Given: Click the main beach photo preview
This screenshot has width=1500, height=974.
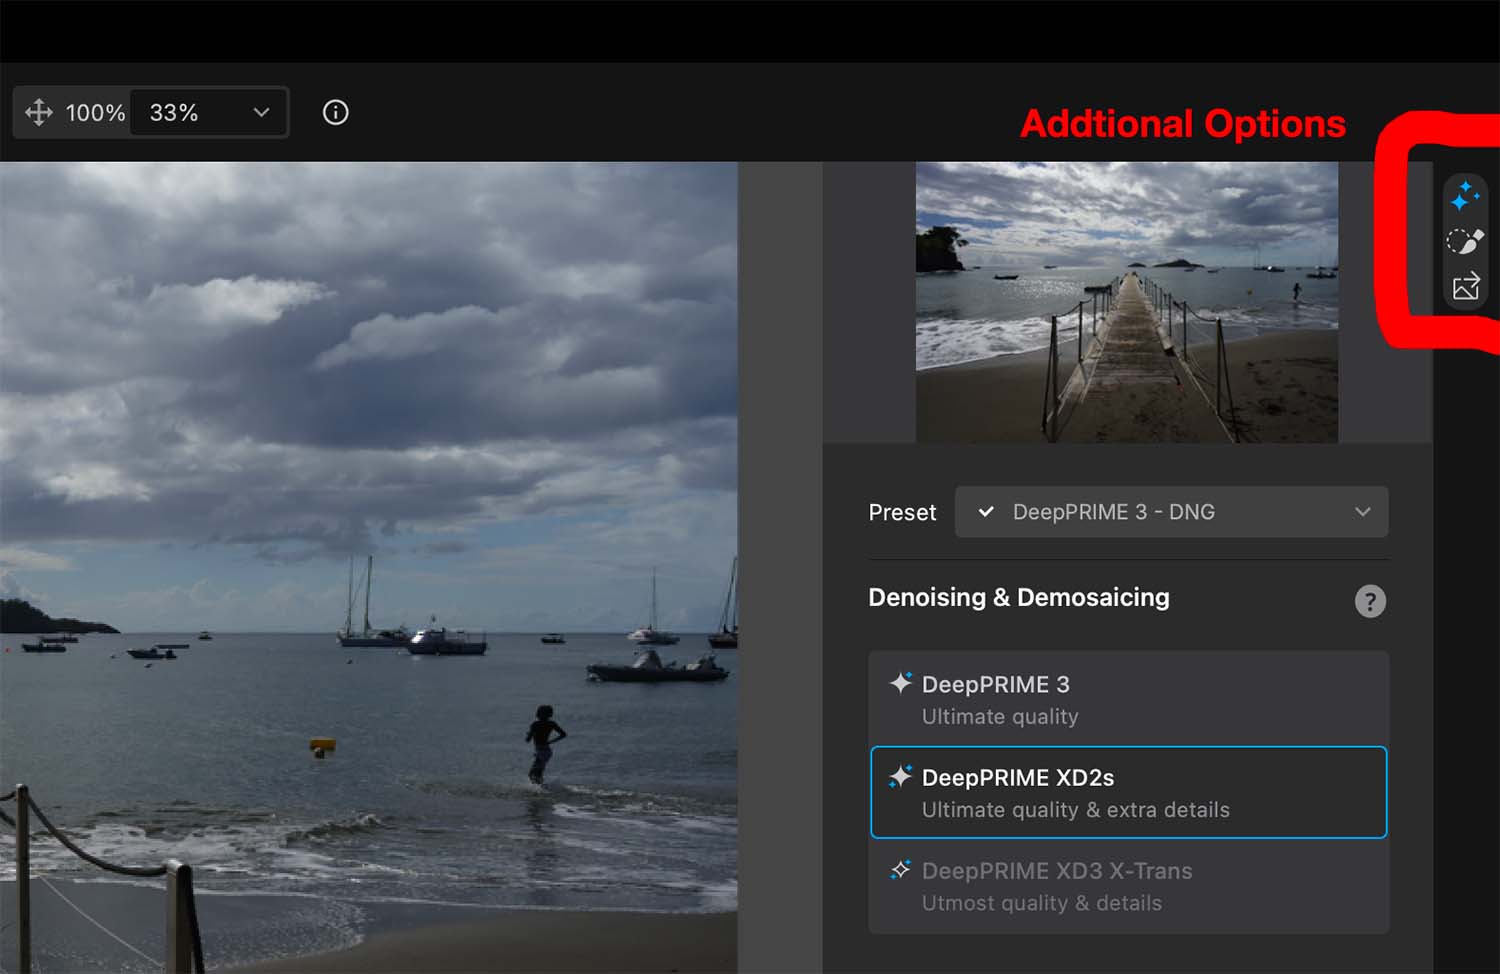Looking at the screenshot, I should click(368, 566).
